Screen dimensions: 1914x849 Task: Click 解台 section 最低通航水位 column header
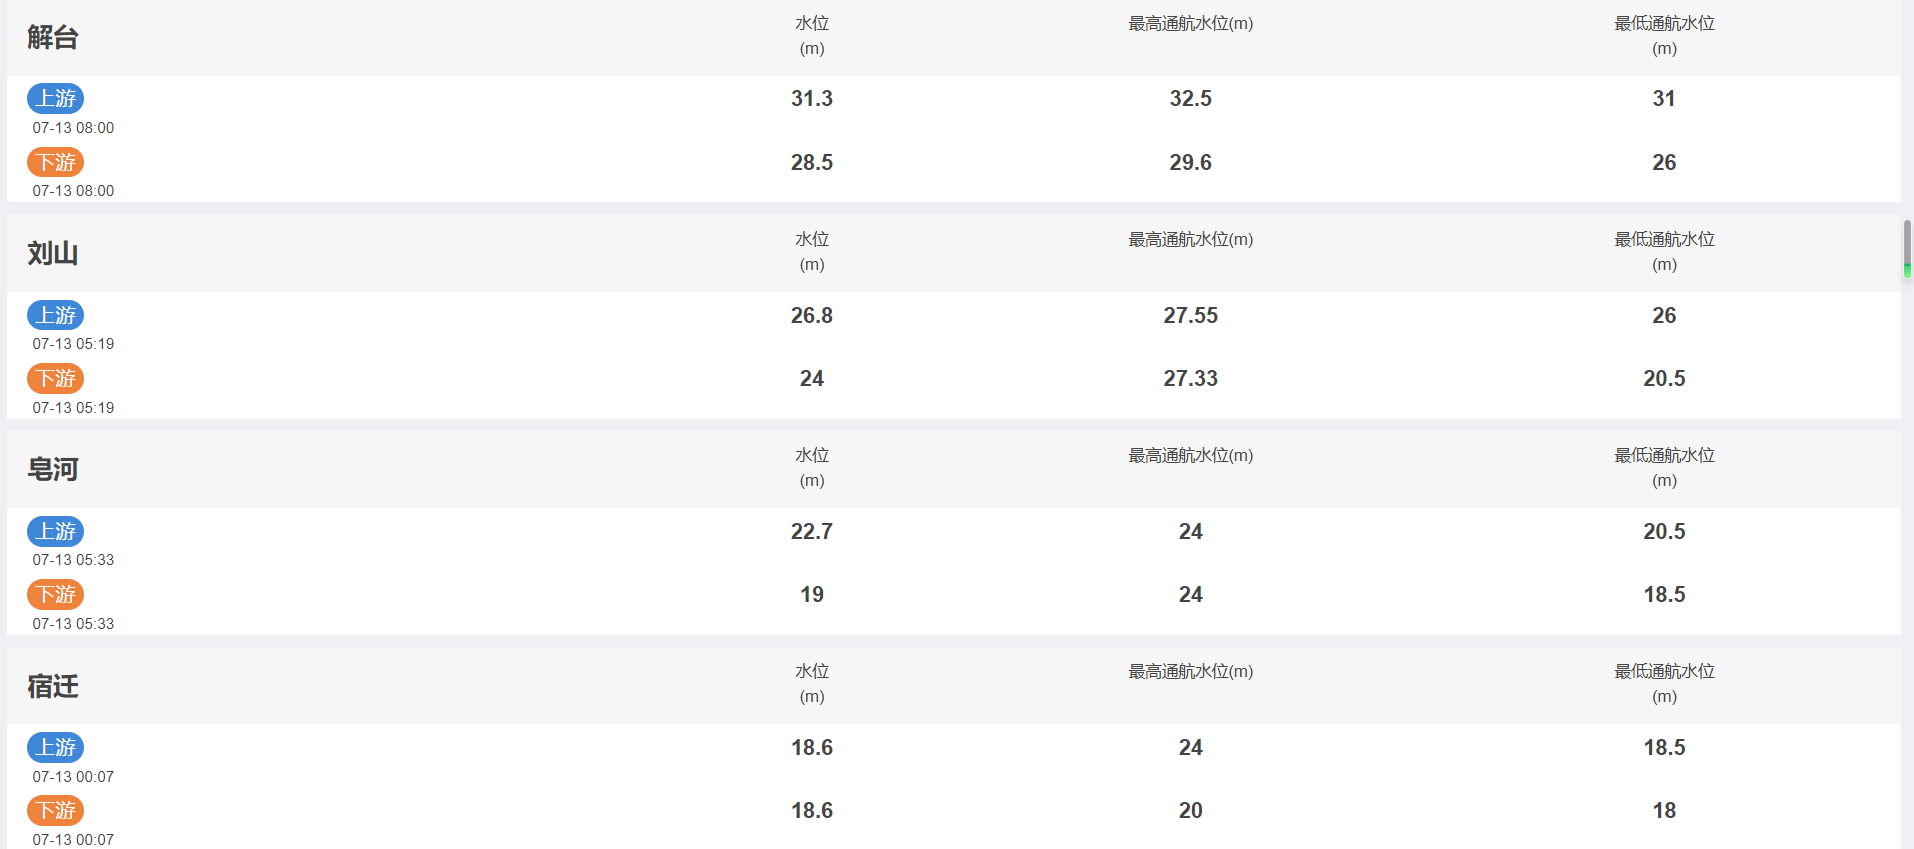tap(1664, 35)
